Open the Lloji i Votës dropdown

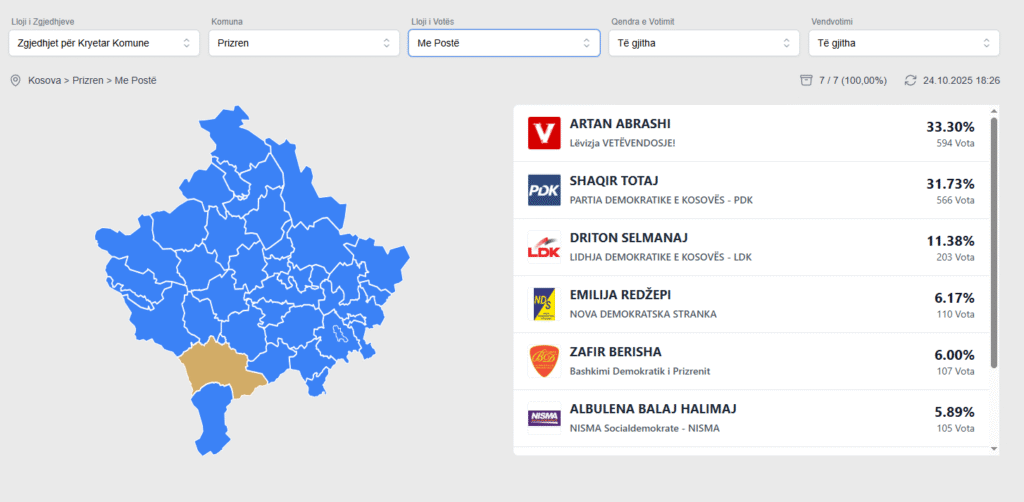(x=504, y=43)
